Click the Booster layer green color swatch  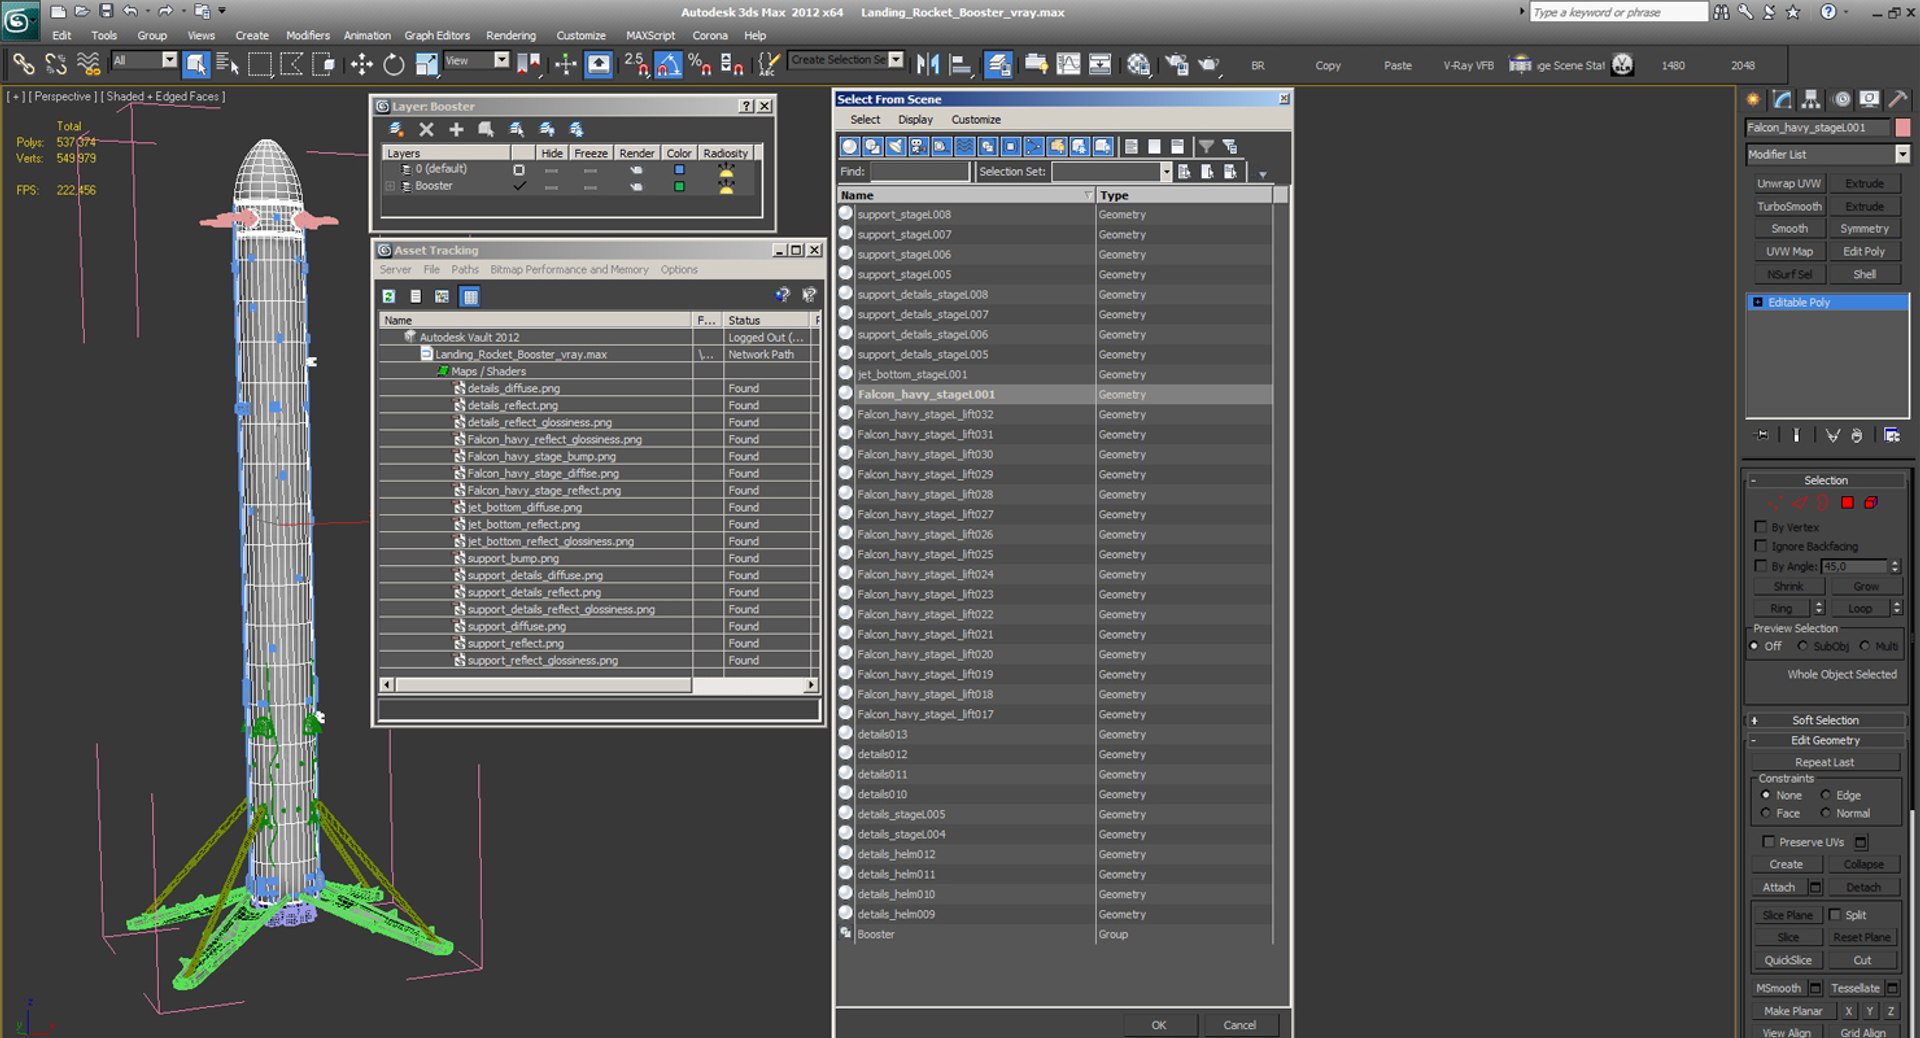click(x=679, y=186)
